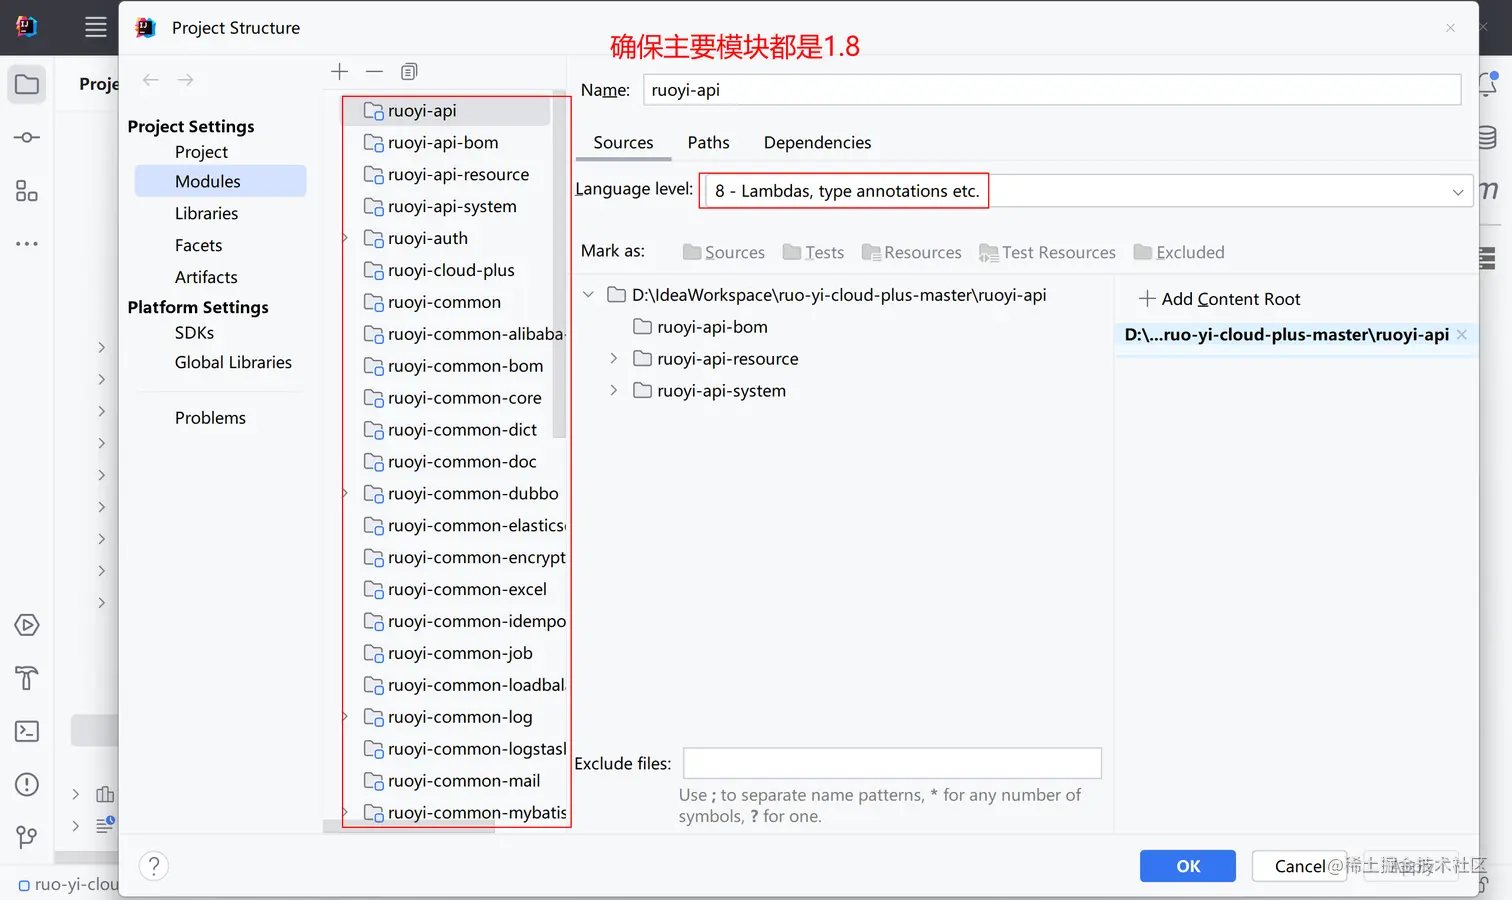1512x900 pixels.
Task: Select the ruoyi-common-excel module
Action: point(455,589)
